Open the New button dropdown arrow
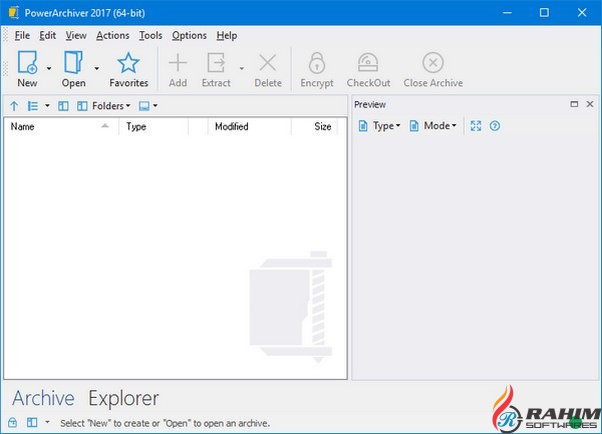Screen dimensions: 602x434 pos(49,68)
